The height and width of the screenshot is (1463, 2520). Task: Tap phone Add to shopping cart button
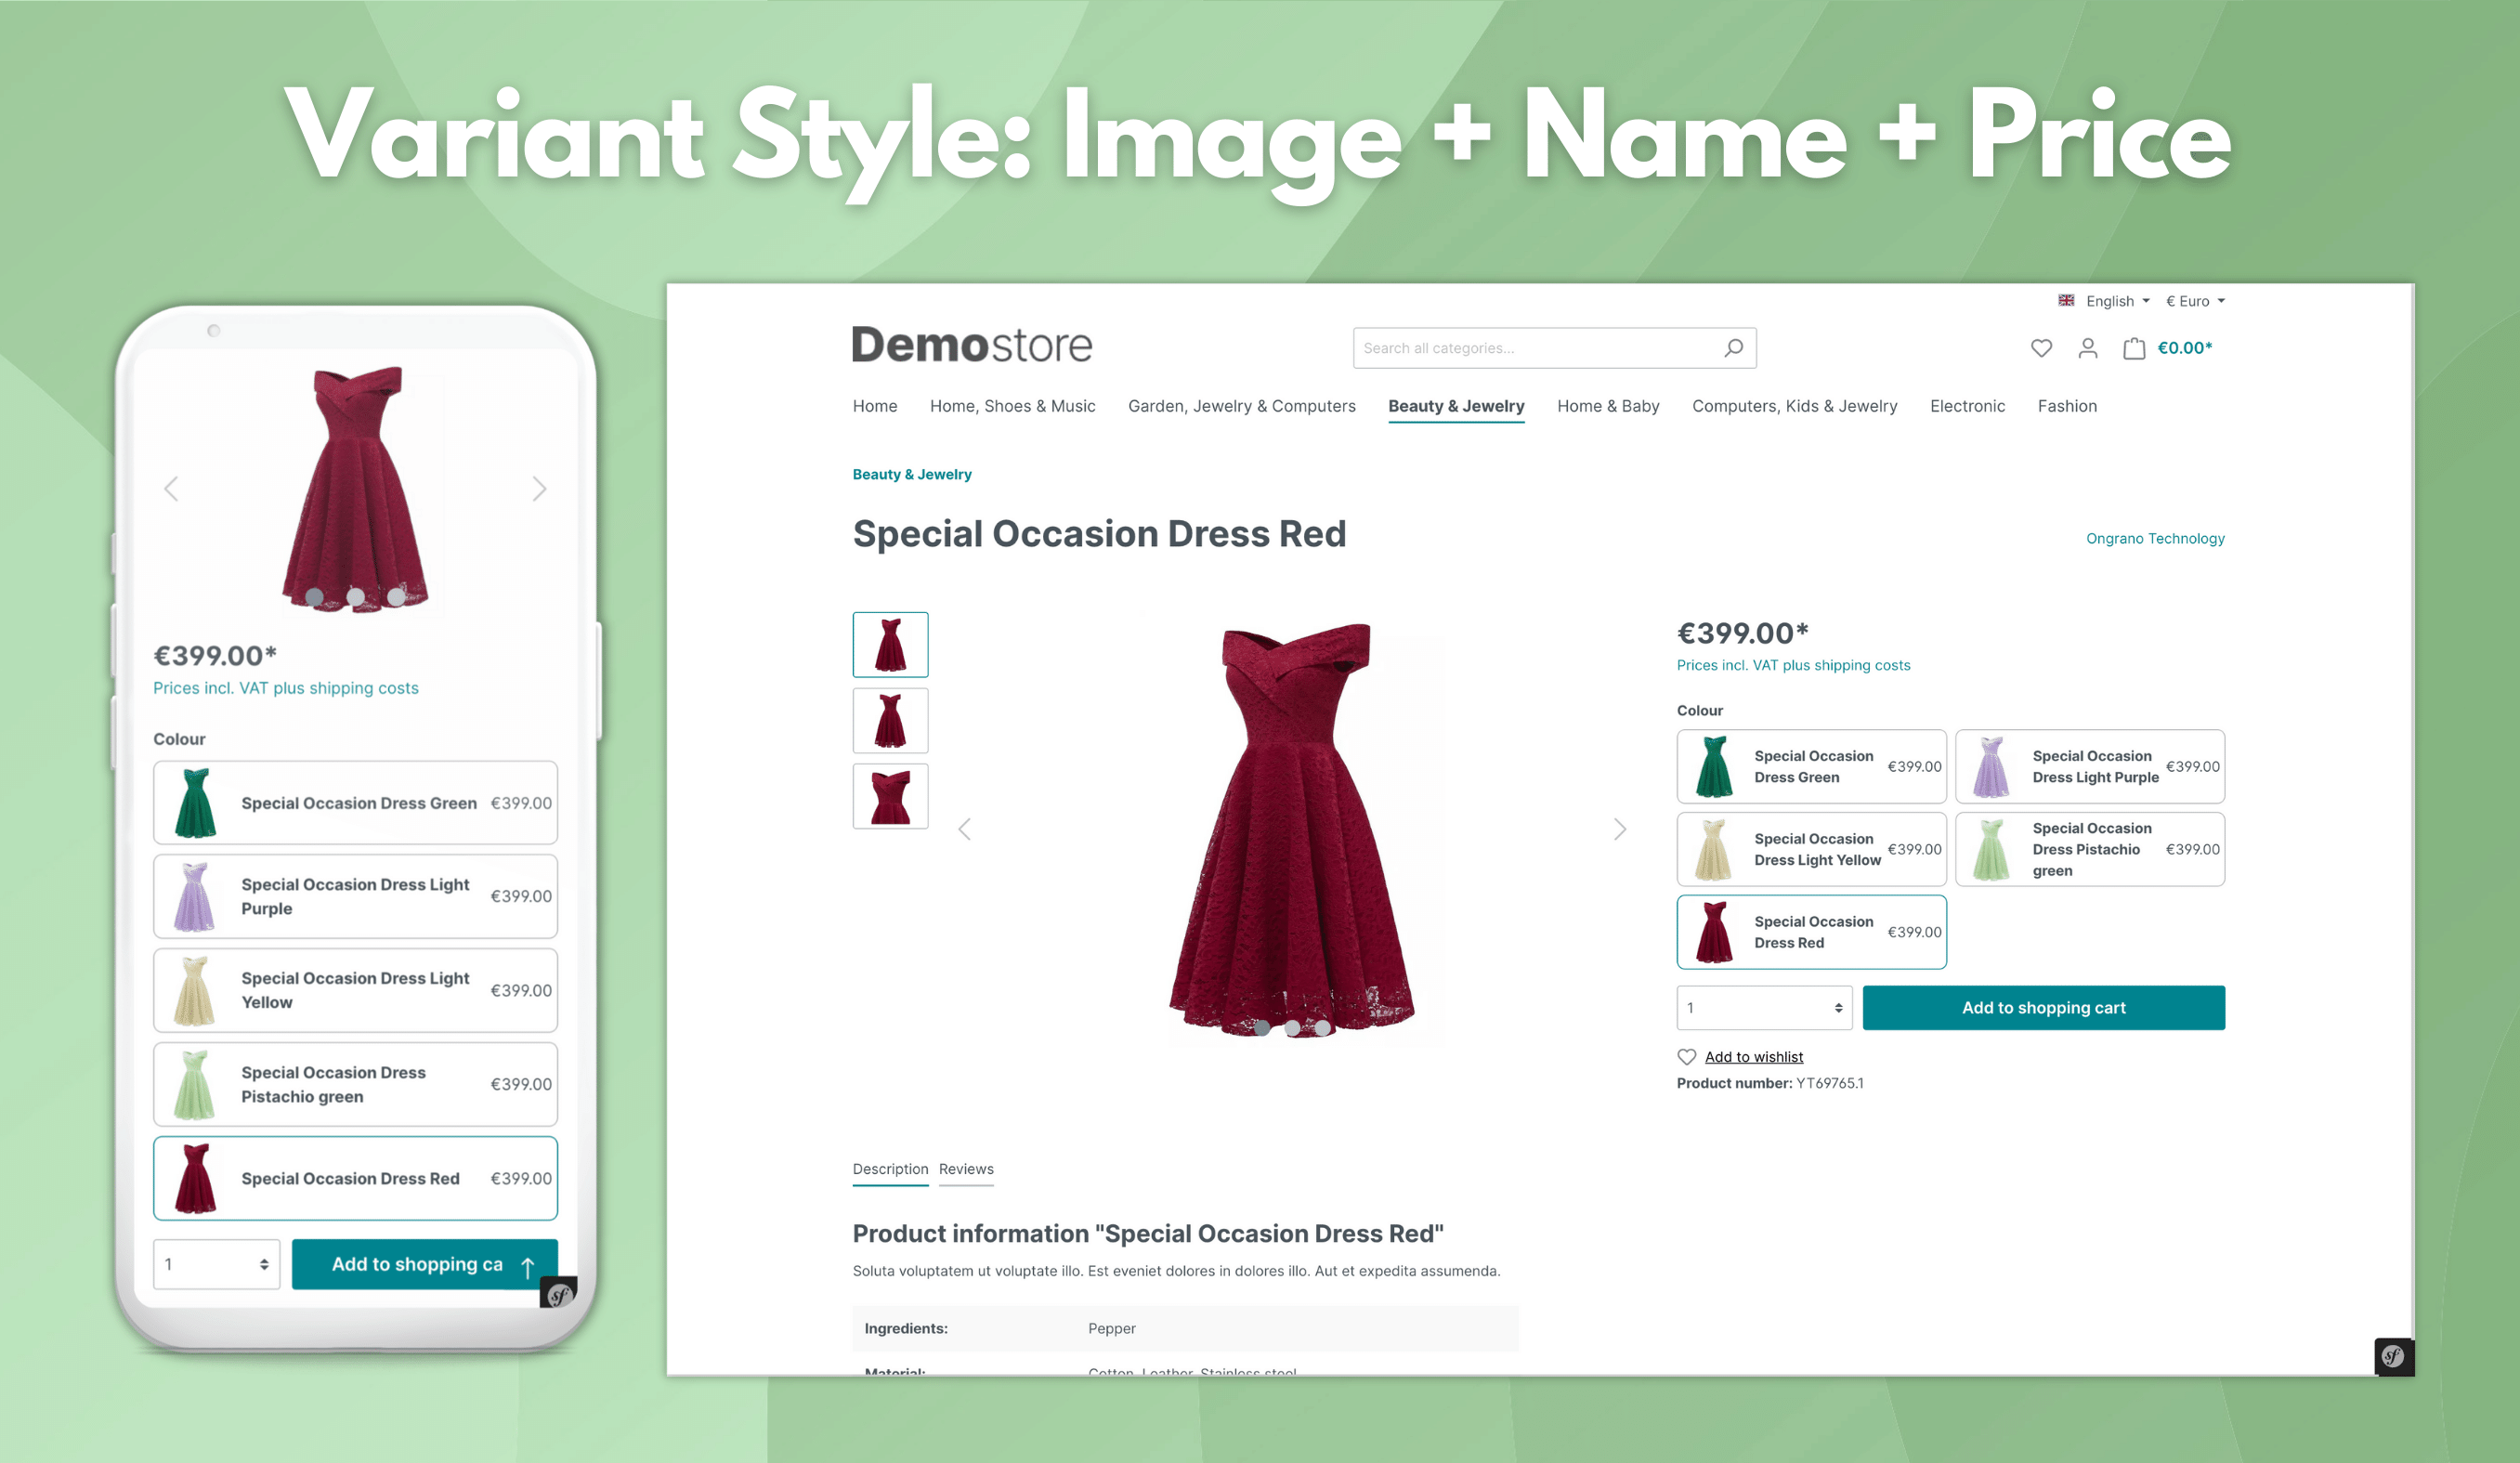point(424,1264)
